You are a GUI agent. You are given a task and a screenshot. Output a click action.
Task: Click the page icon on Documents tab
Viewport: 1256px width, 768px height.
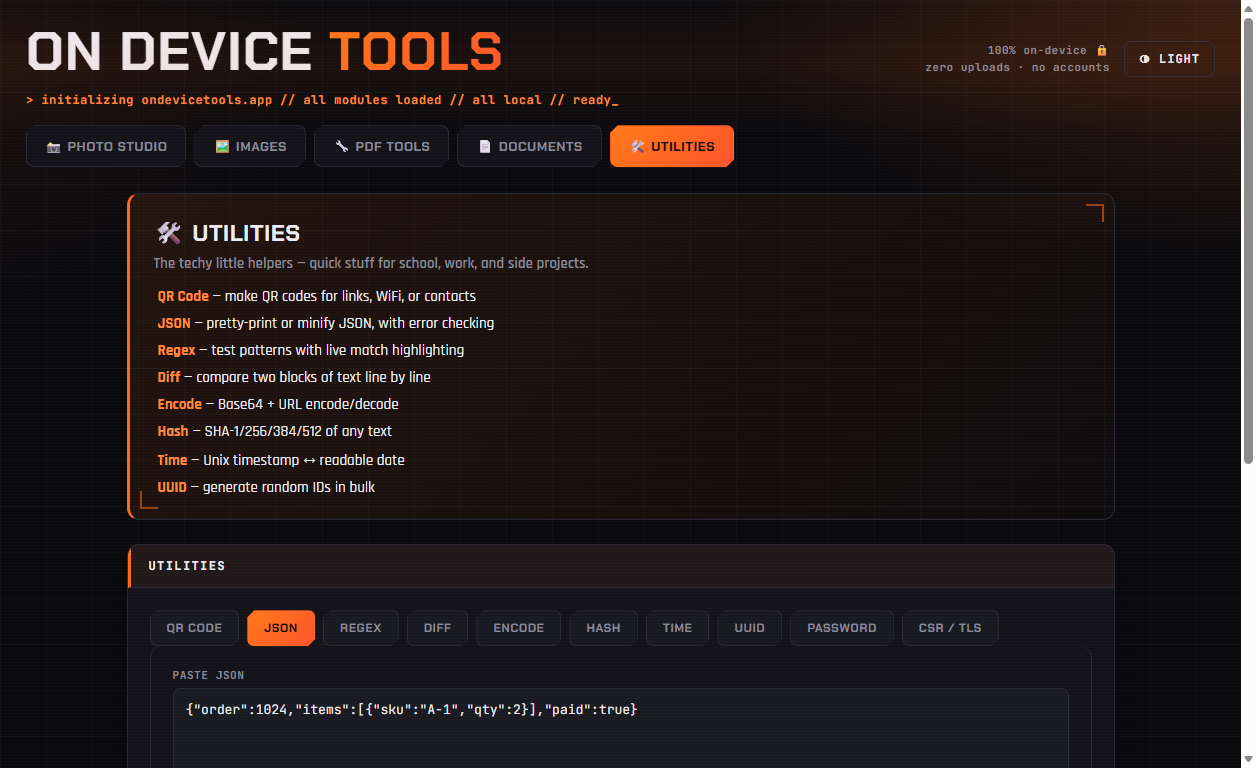(x=485, y=147)
